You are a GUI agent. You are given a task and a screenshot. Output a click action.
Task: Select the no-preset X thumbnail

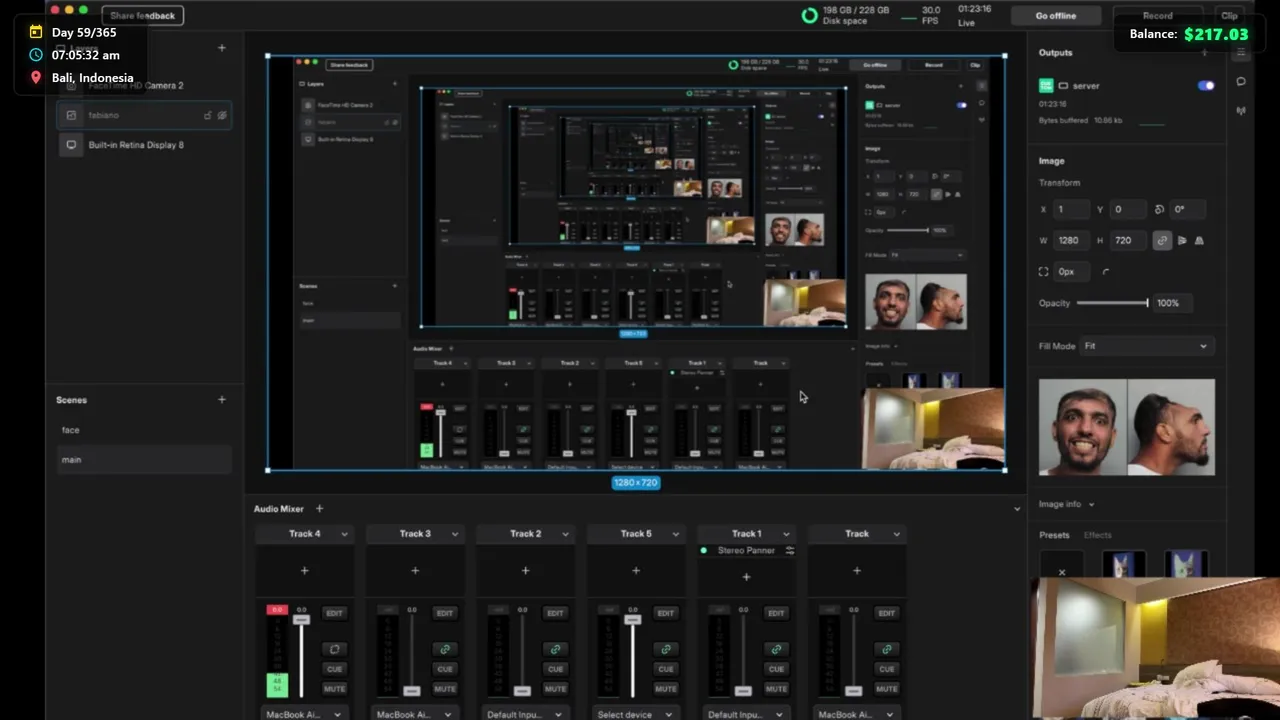coord(1062,565)
